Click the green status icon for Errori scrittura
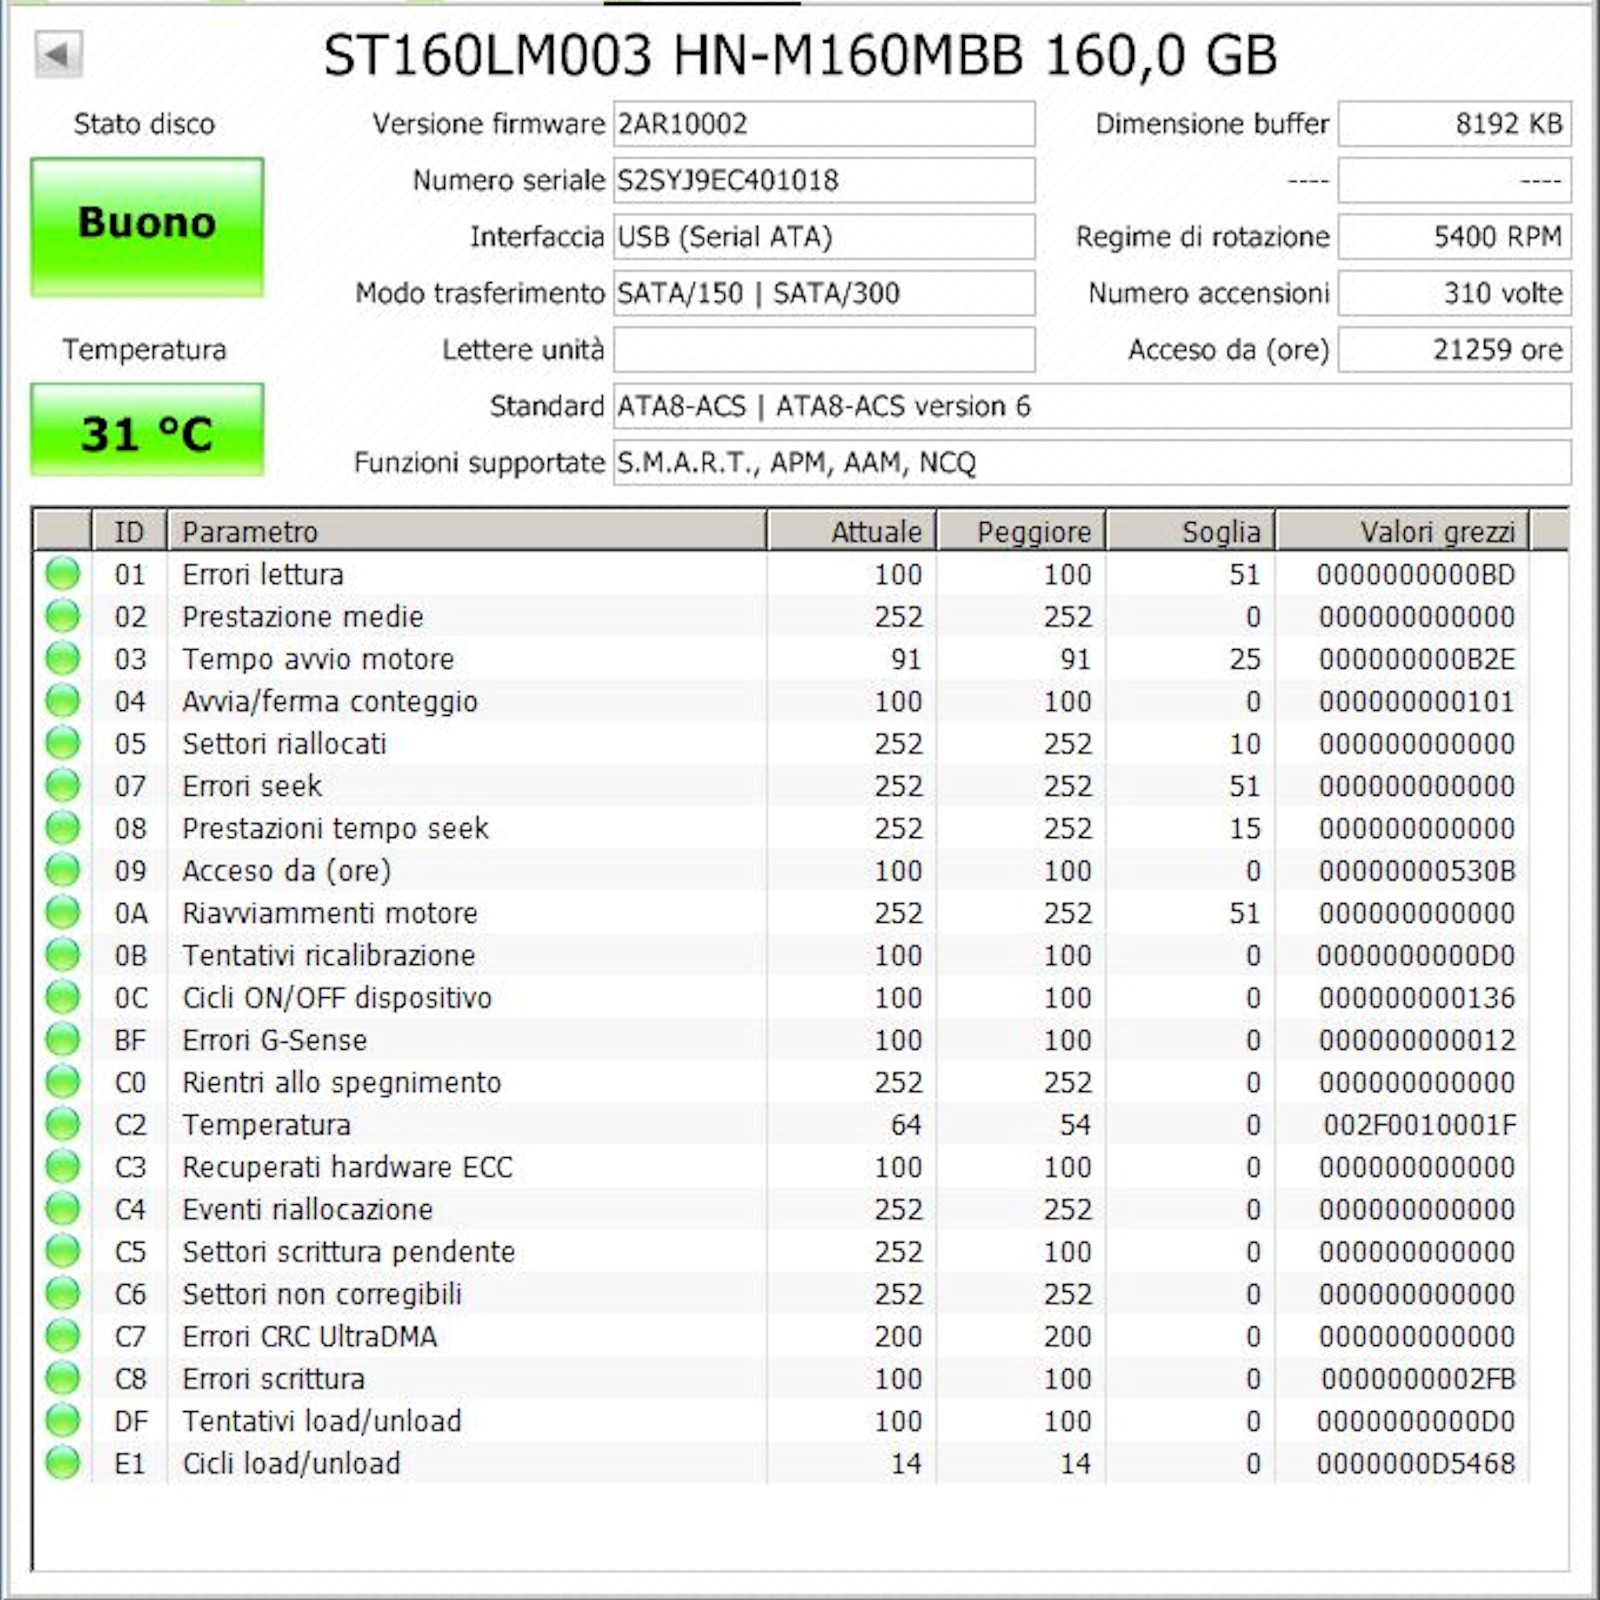This screenshot has height=1600, width=1600. tap(63, 1378)
